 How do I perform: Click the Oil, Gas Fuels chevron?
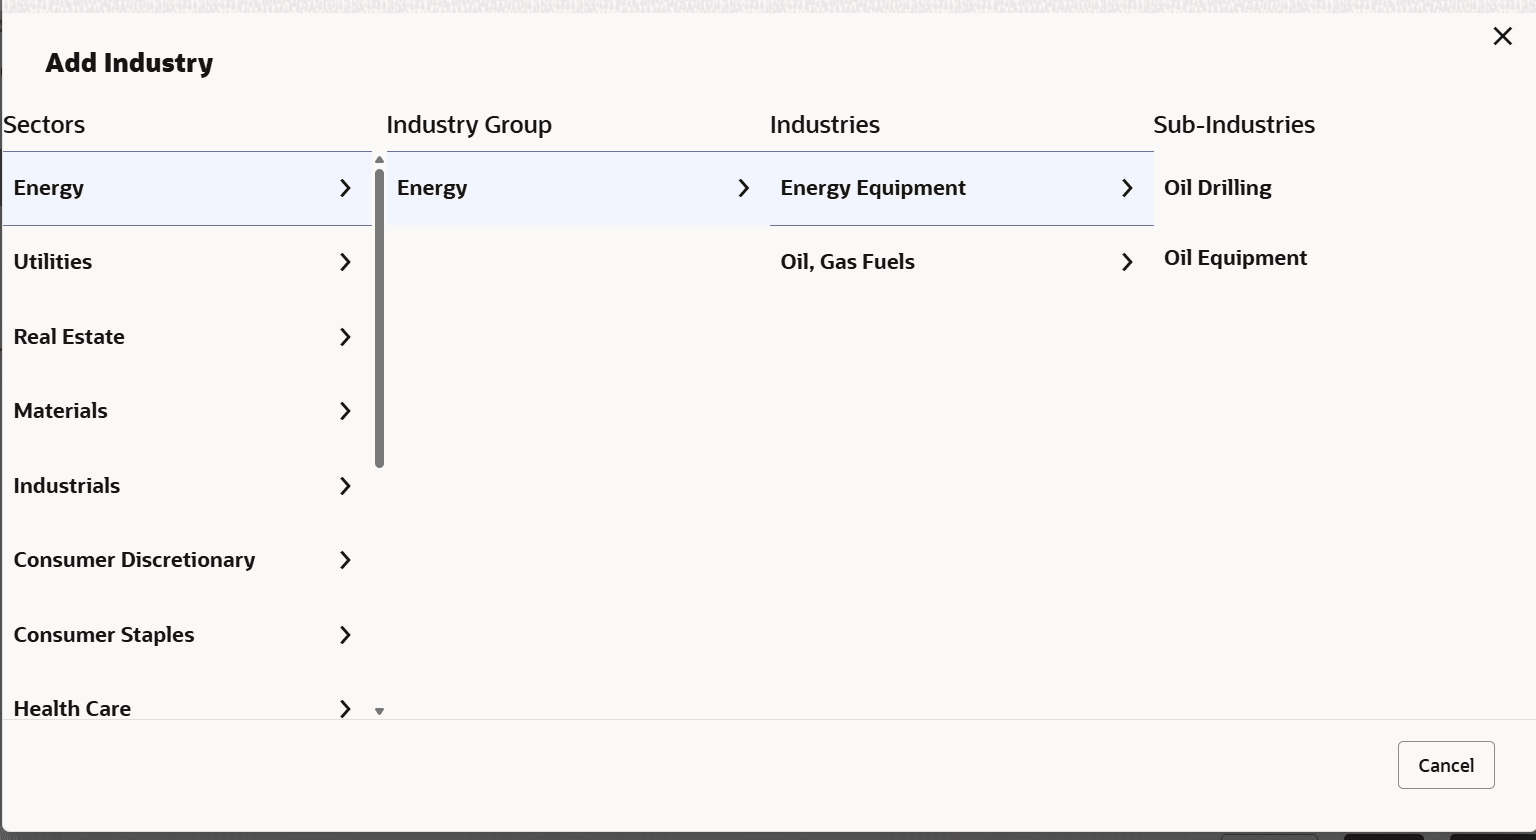click(1127, 262)
